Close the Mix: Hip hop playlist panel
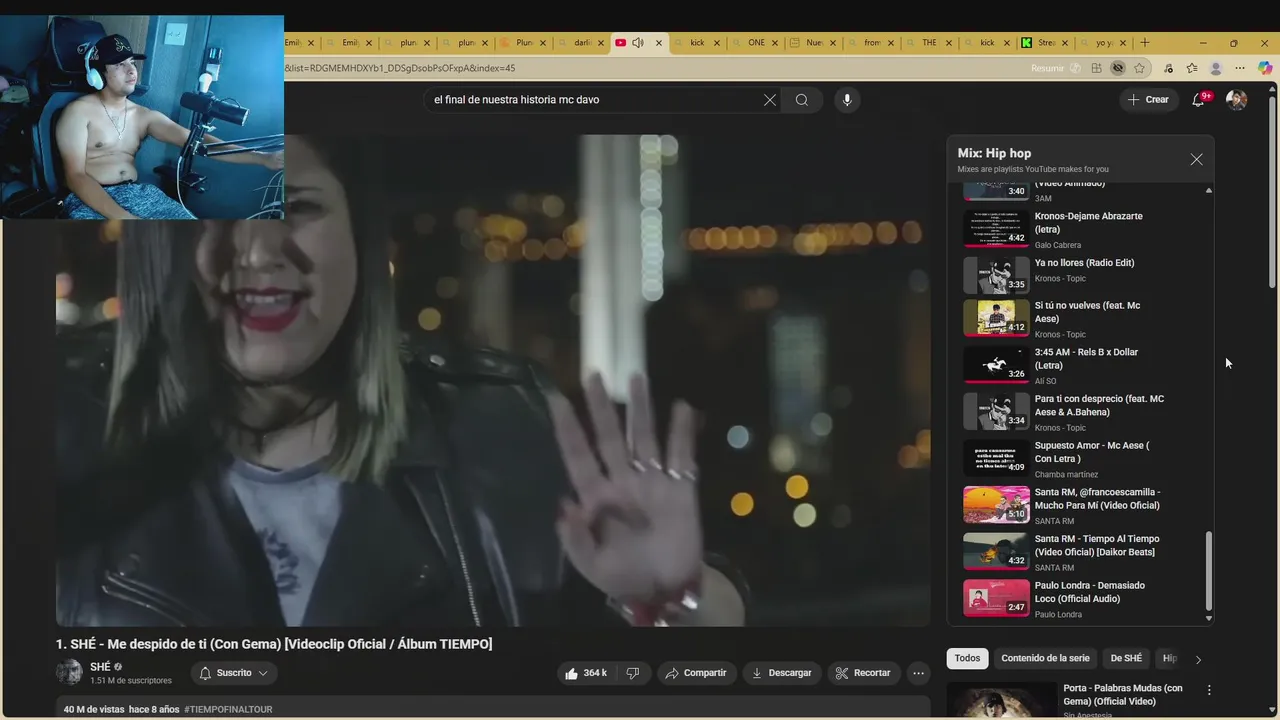 pyautogui.click(x=1196, y=160)
